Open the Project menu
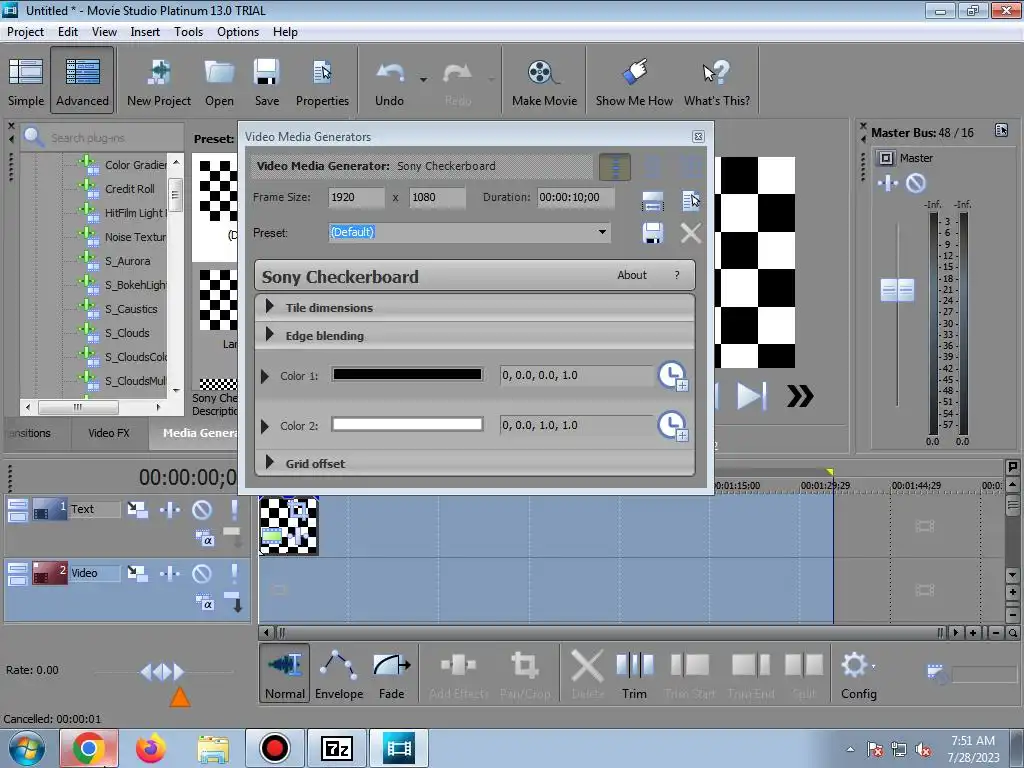Image resolution: width=1024 pixels, height=768 pixels. pos(25,32)
